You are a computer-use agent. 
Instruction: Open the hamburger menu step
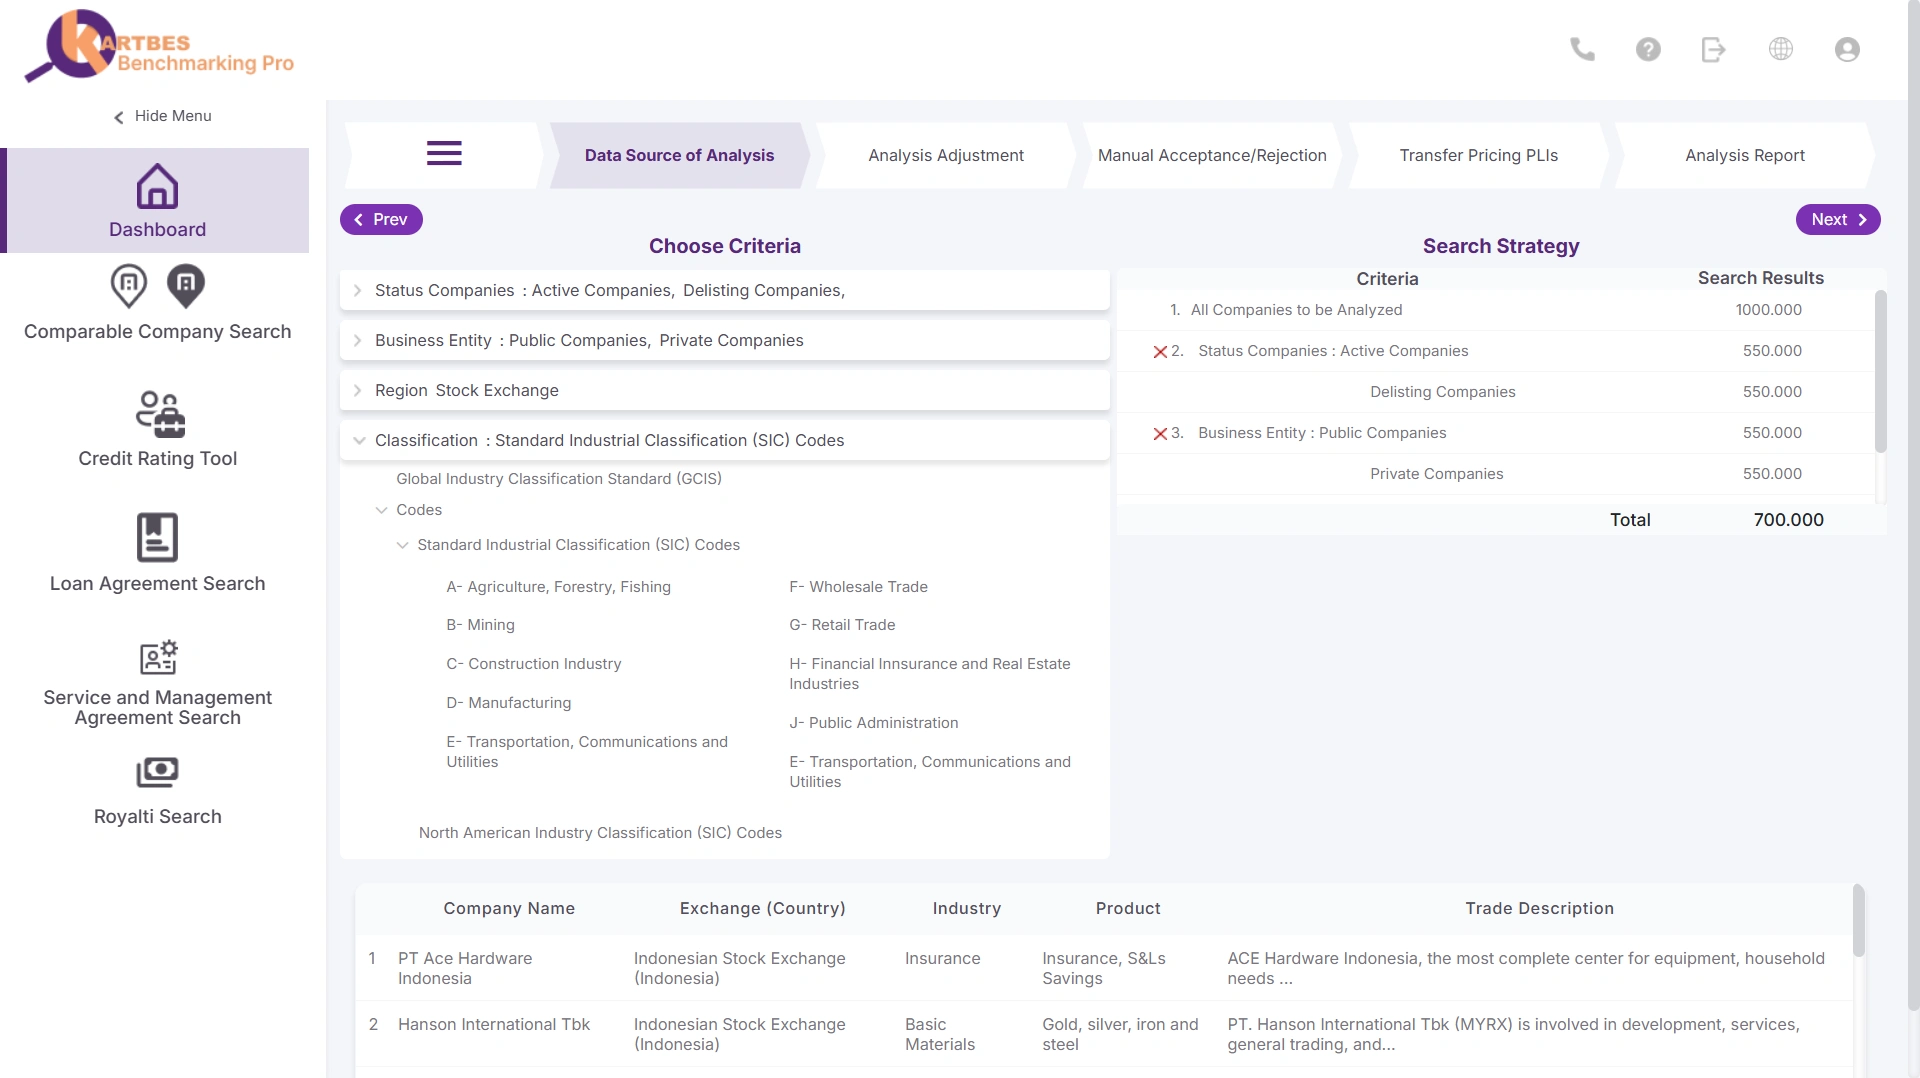pos(444,154)
